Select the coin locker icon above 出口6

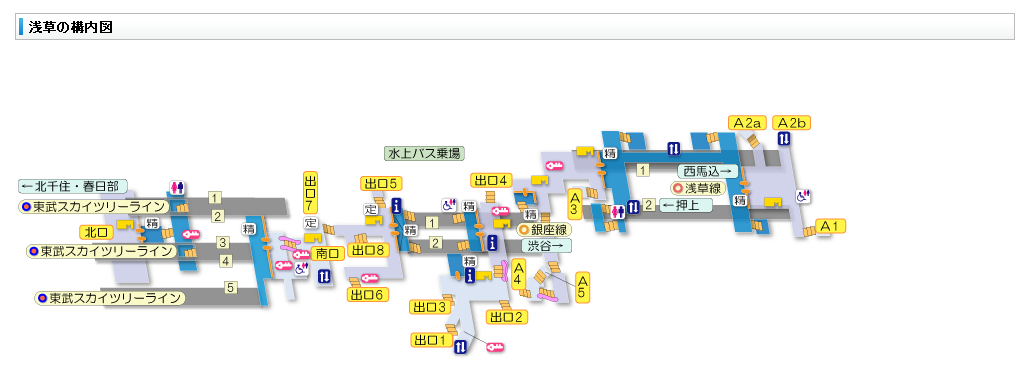(x=370, y=278)
